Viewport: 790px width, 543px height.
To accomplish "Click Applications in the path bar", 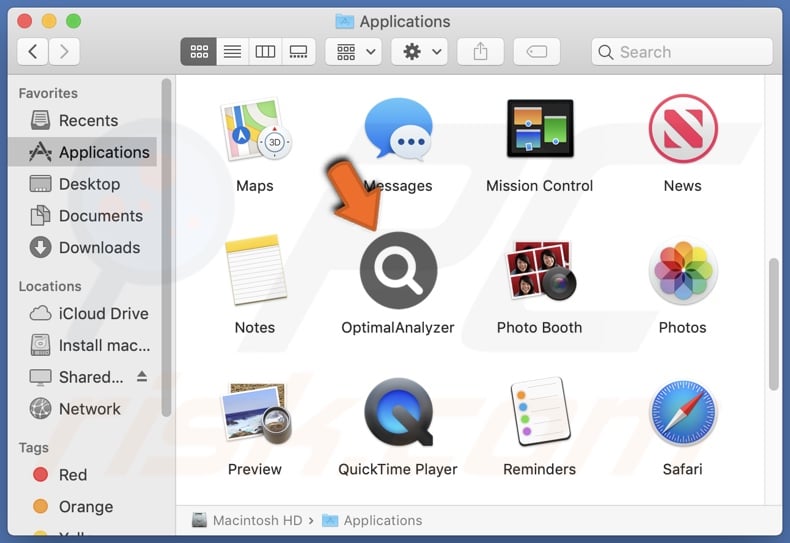I will click(x=372, y=520).
